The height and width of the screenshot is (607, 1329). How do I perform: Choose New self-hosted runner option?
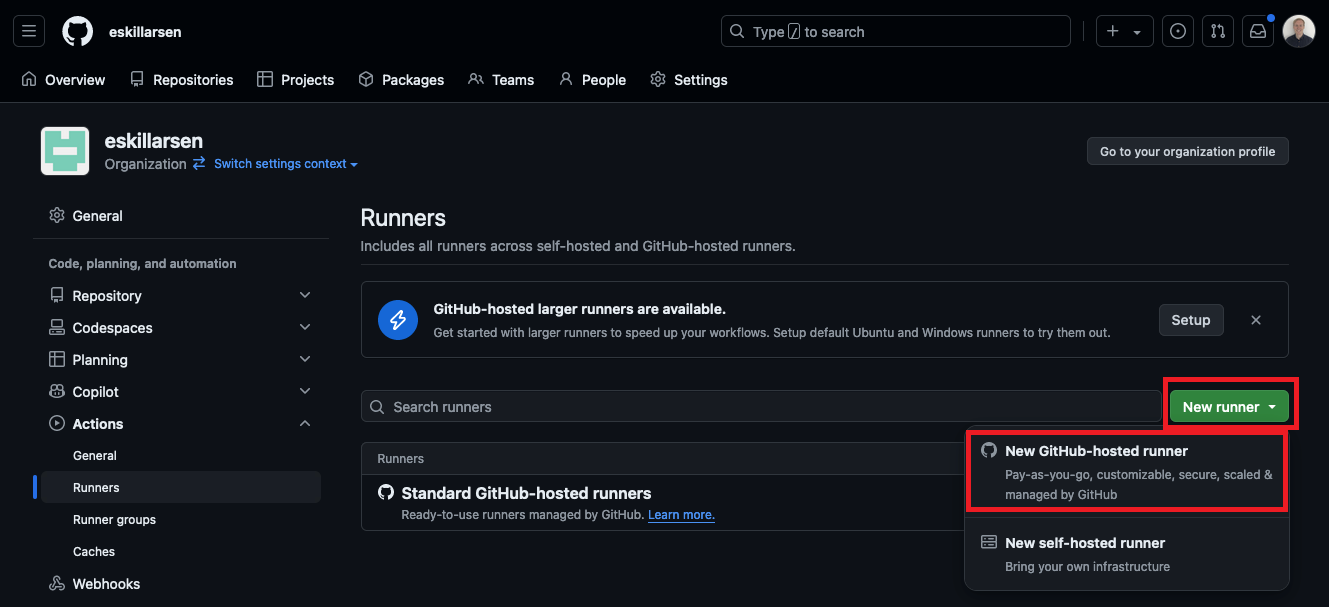pyautogui.click(x=1127, y=554)
